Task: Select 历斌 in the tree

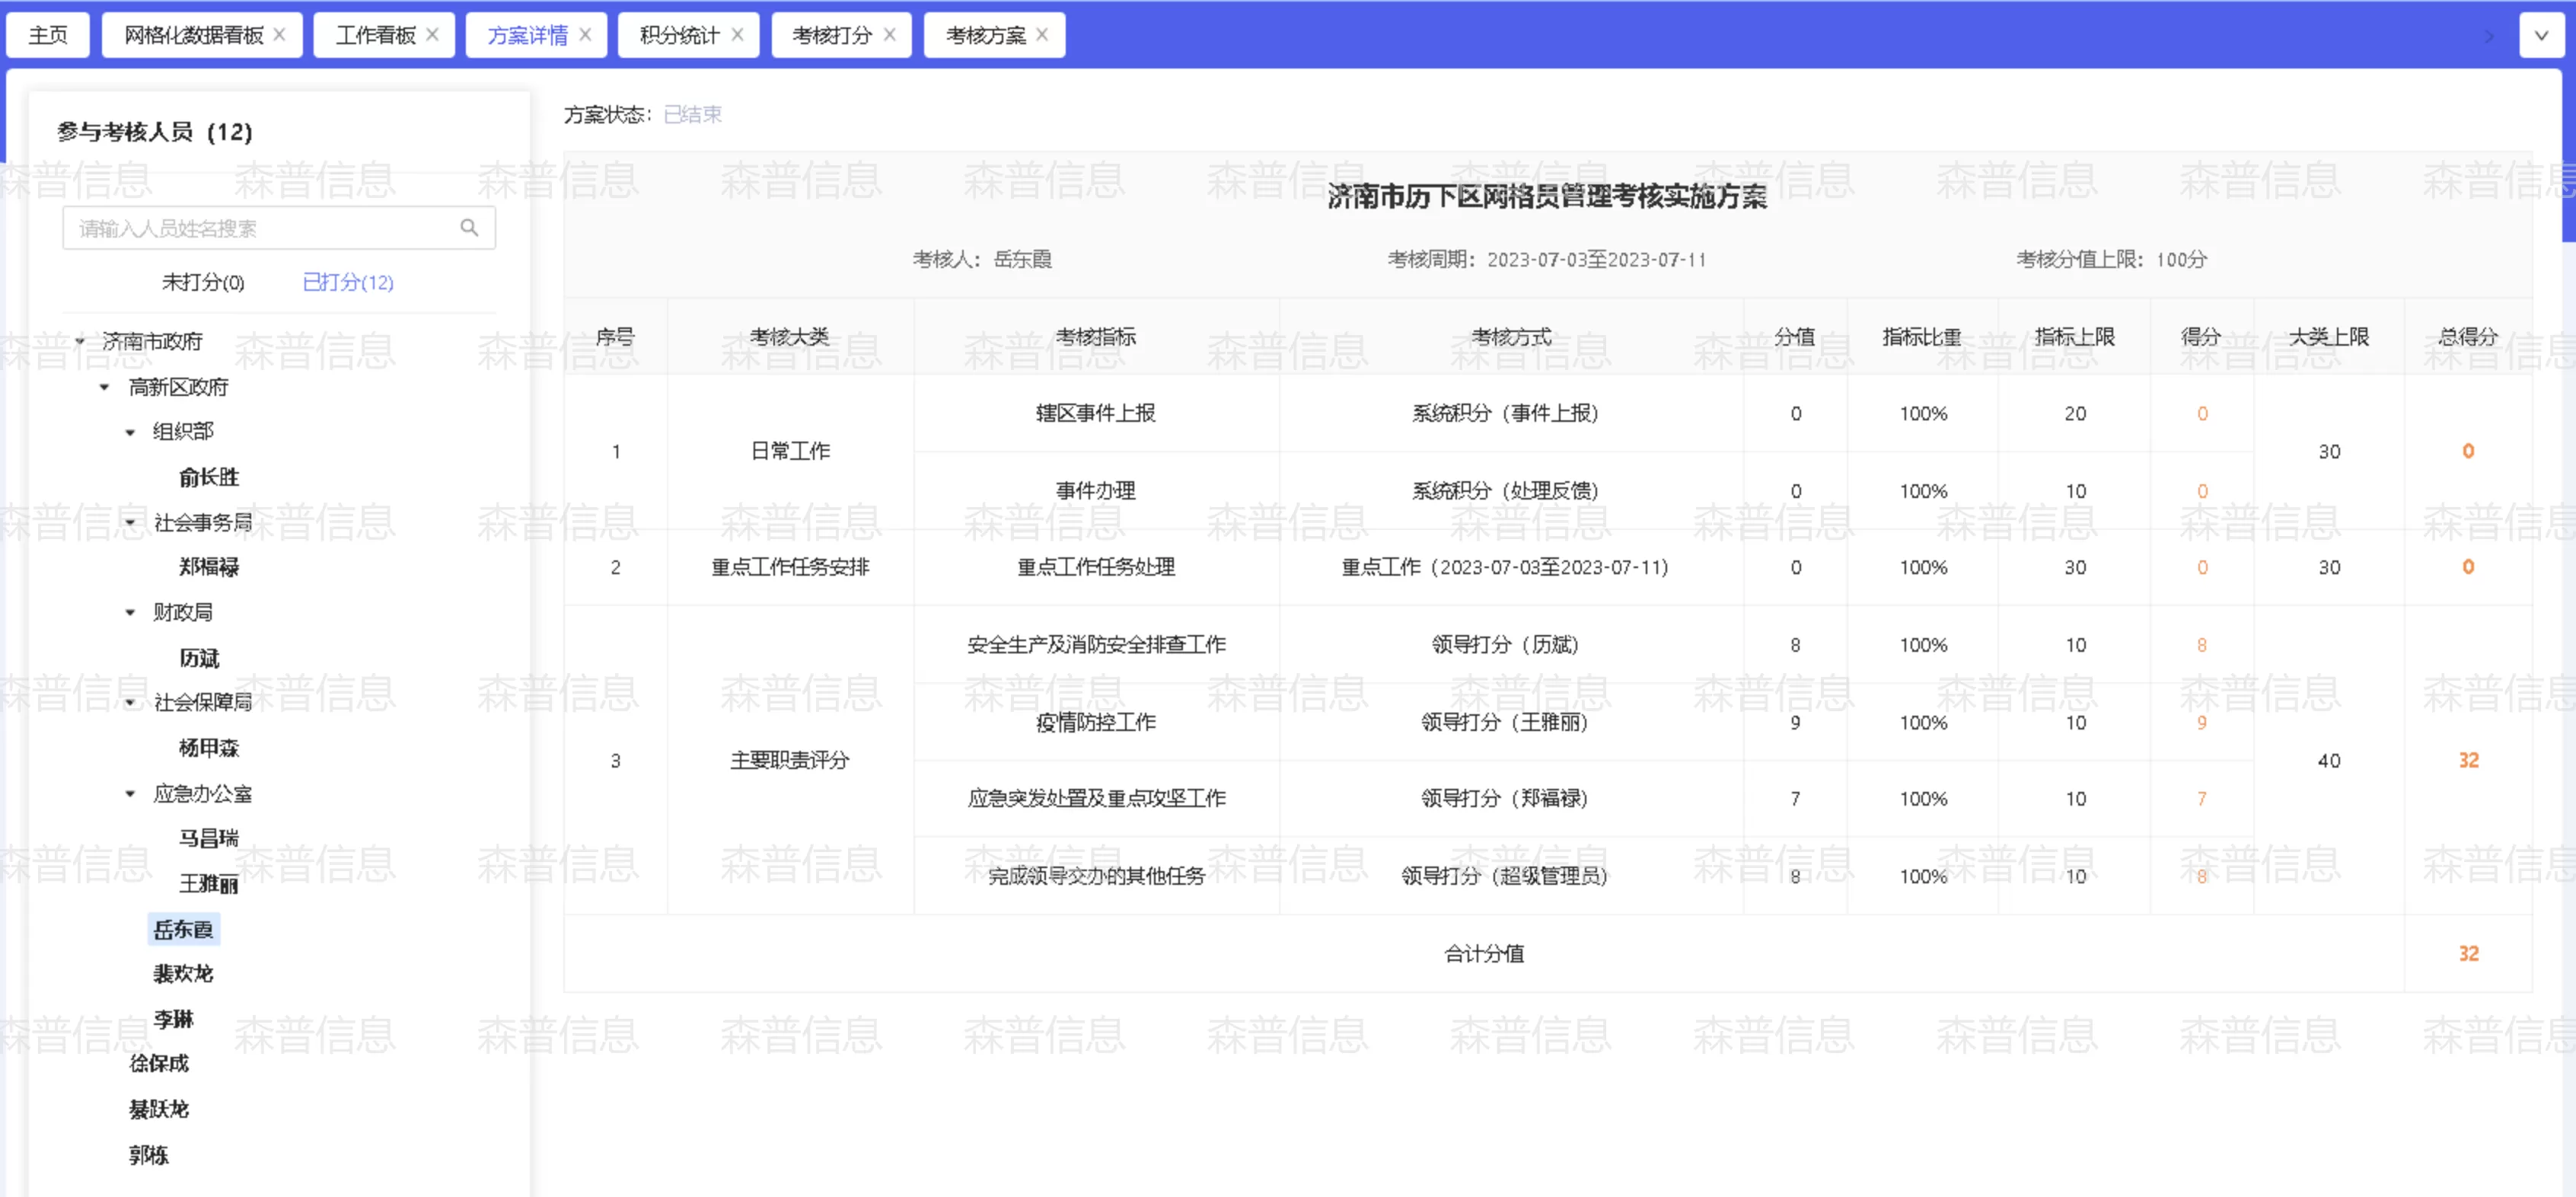Action: [199, 658]
